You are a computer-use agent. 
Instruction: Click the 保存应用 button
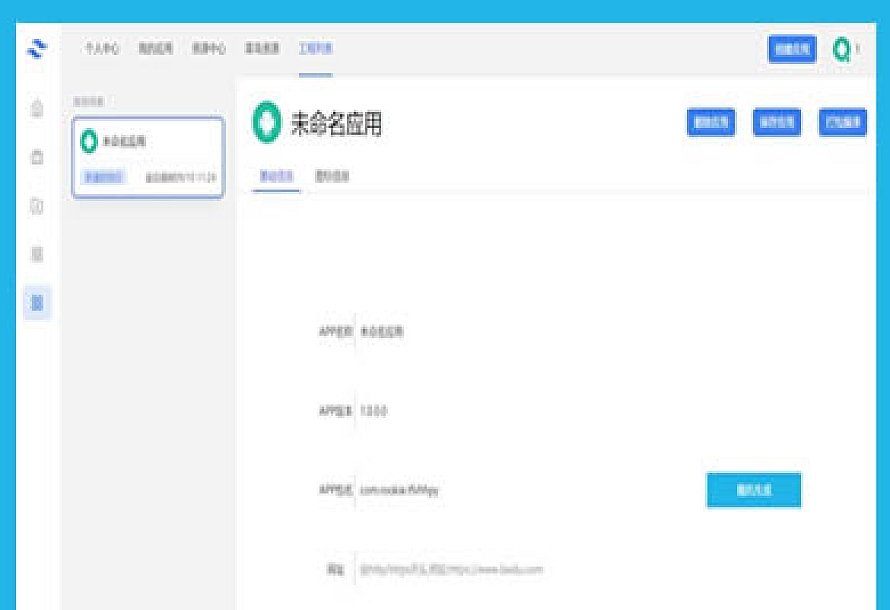[777, 122]
